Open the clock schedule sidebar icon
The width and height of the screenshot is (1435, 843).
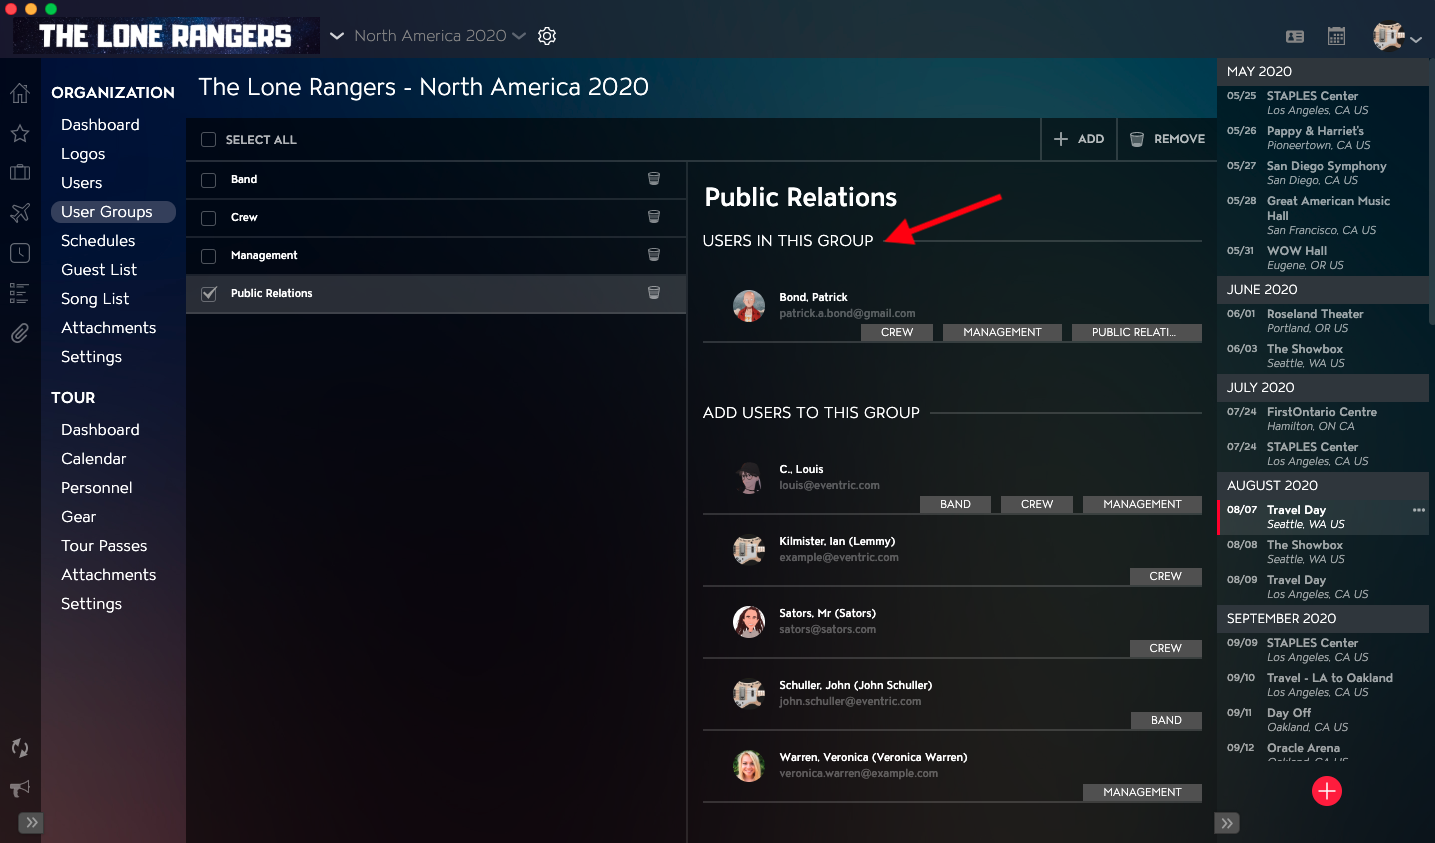click(x=20, y=253)
